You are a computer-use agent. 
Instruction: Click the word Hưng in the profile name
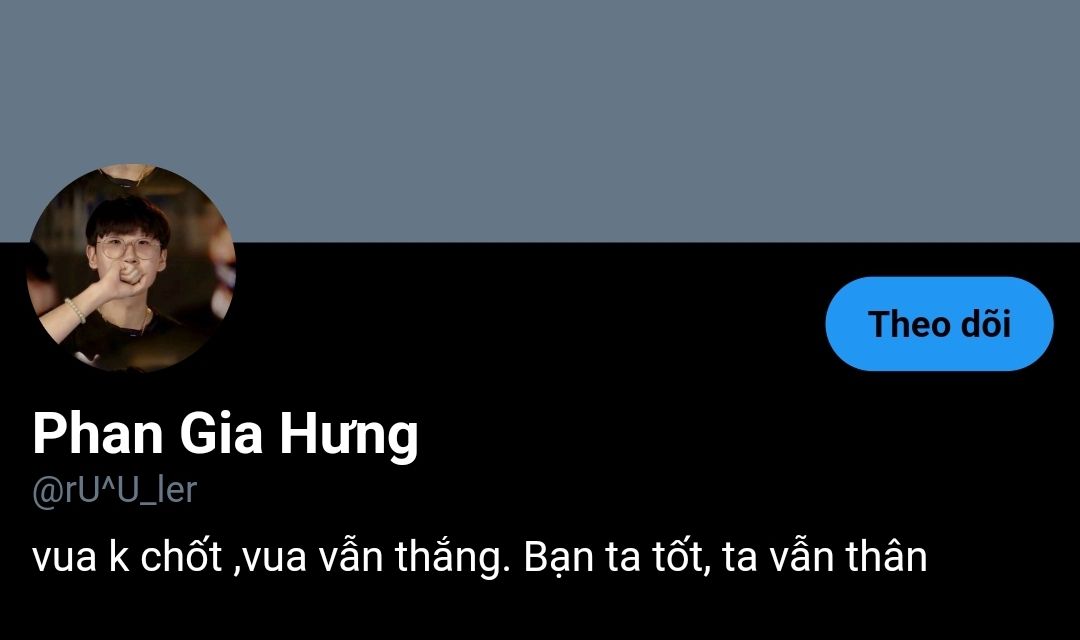click(349, 435)
